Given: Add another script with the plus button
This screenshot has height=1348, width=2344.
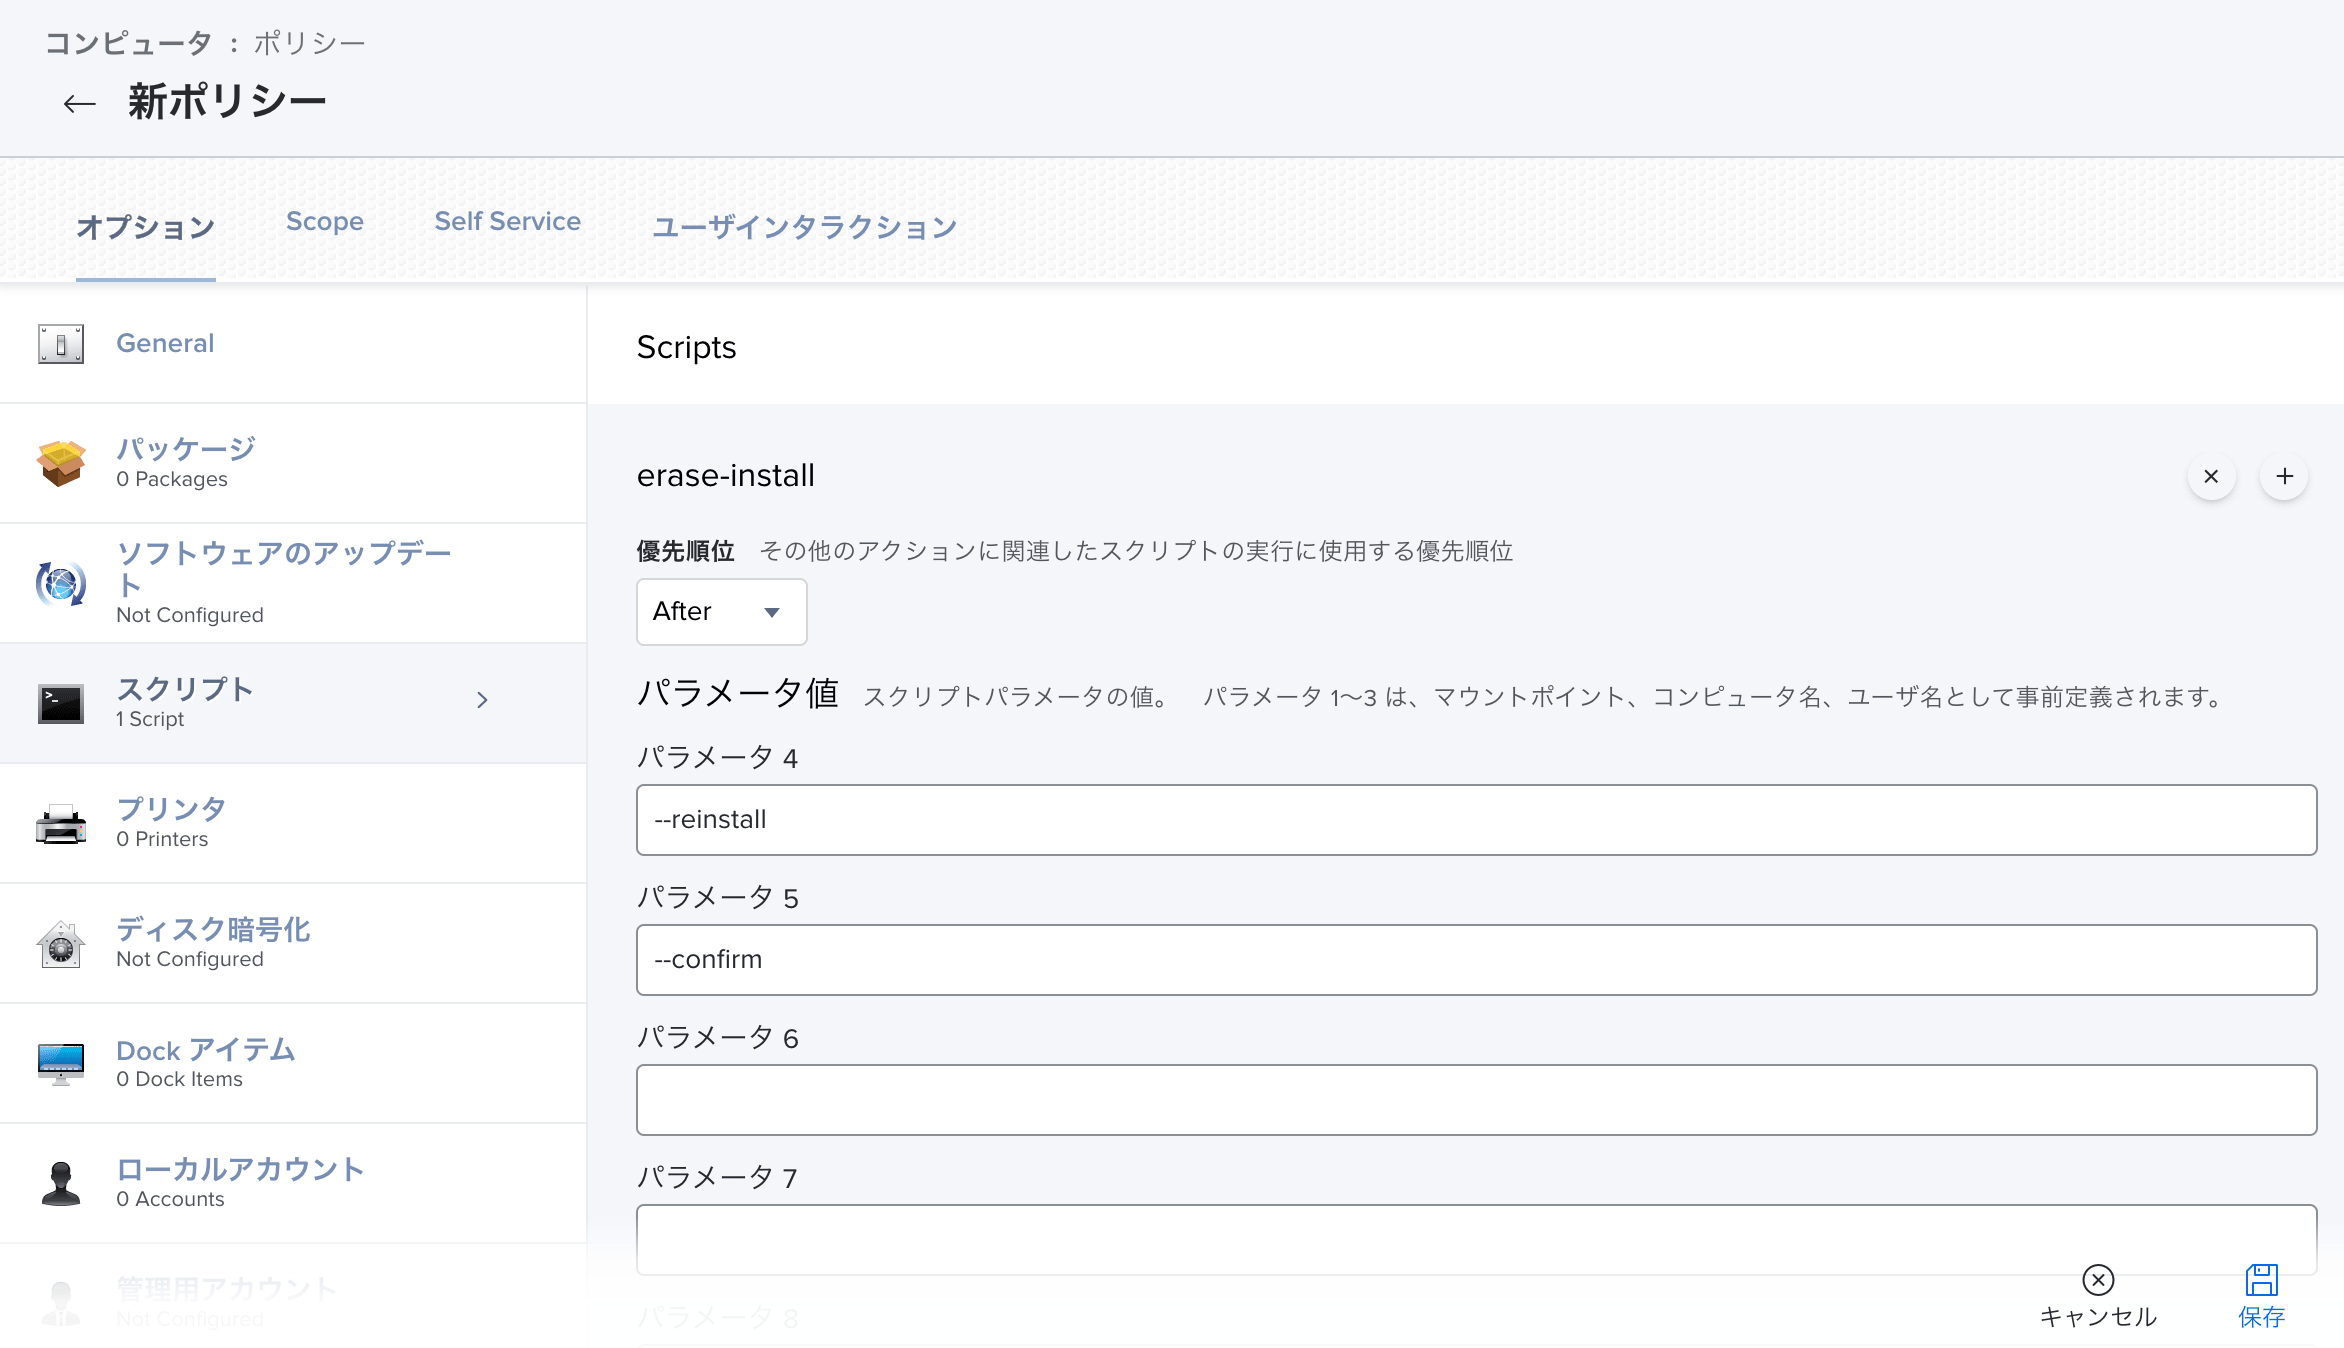Looking at the screenshot, I should coord(2284,476).
